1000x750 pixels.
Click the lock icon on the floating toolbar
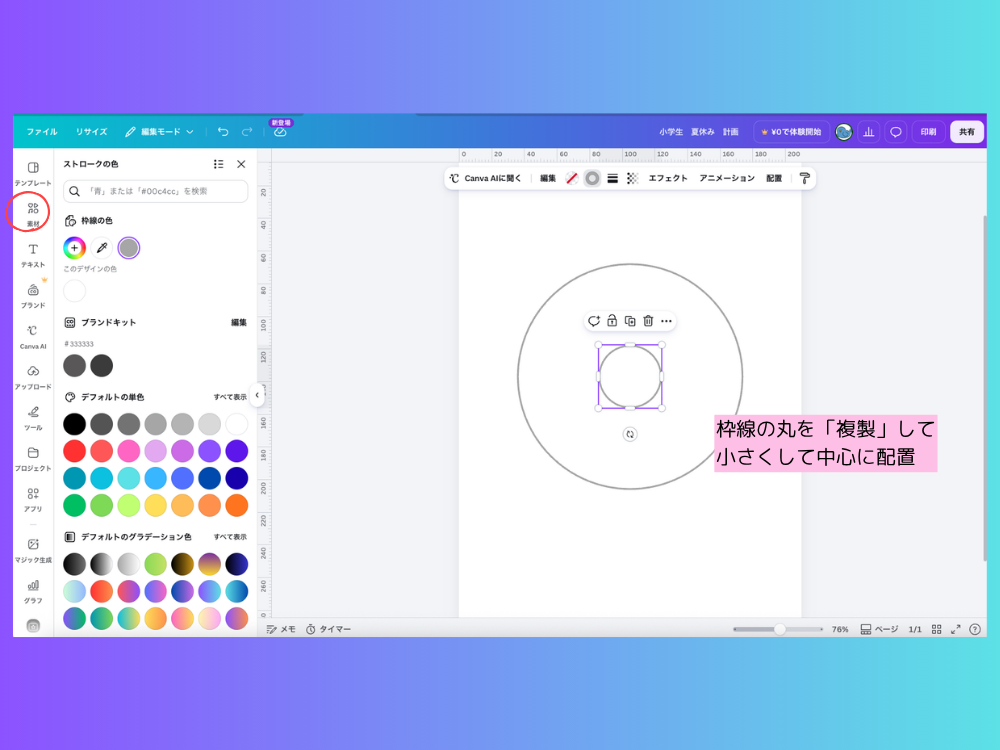[x=612, y=321]
